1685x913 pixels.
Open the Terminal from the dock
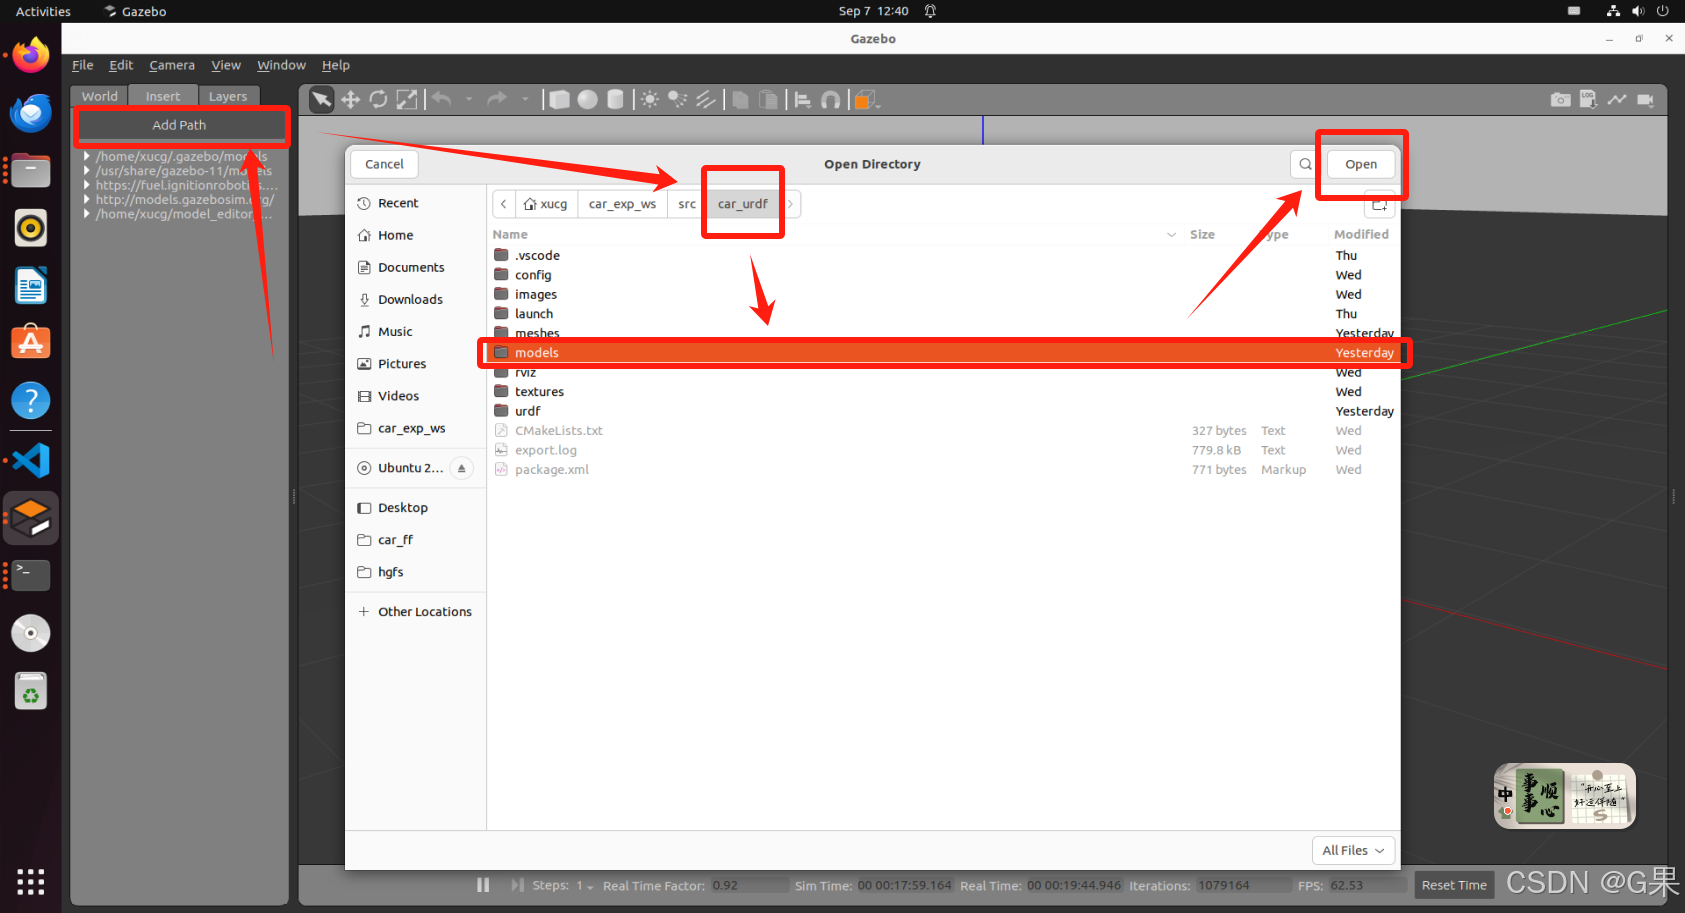(x=31, y=575)
